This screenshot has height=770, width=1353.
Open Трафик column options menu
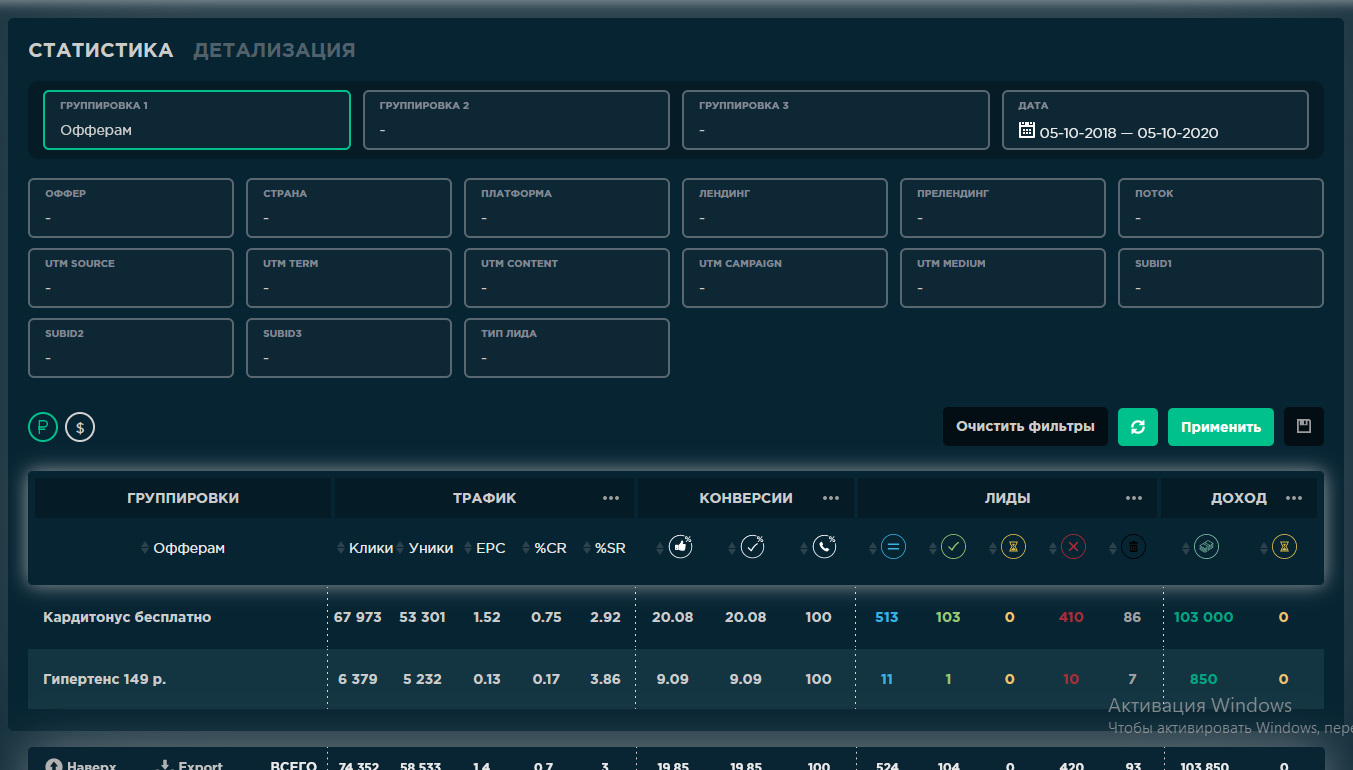point(611,498)
